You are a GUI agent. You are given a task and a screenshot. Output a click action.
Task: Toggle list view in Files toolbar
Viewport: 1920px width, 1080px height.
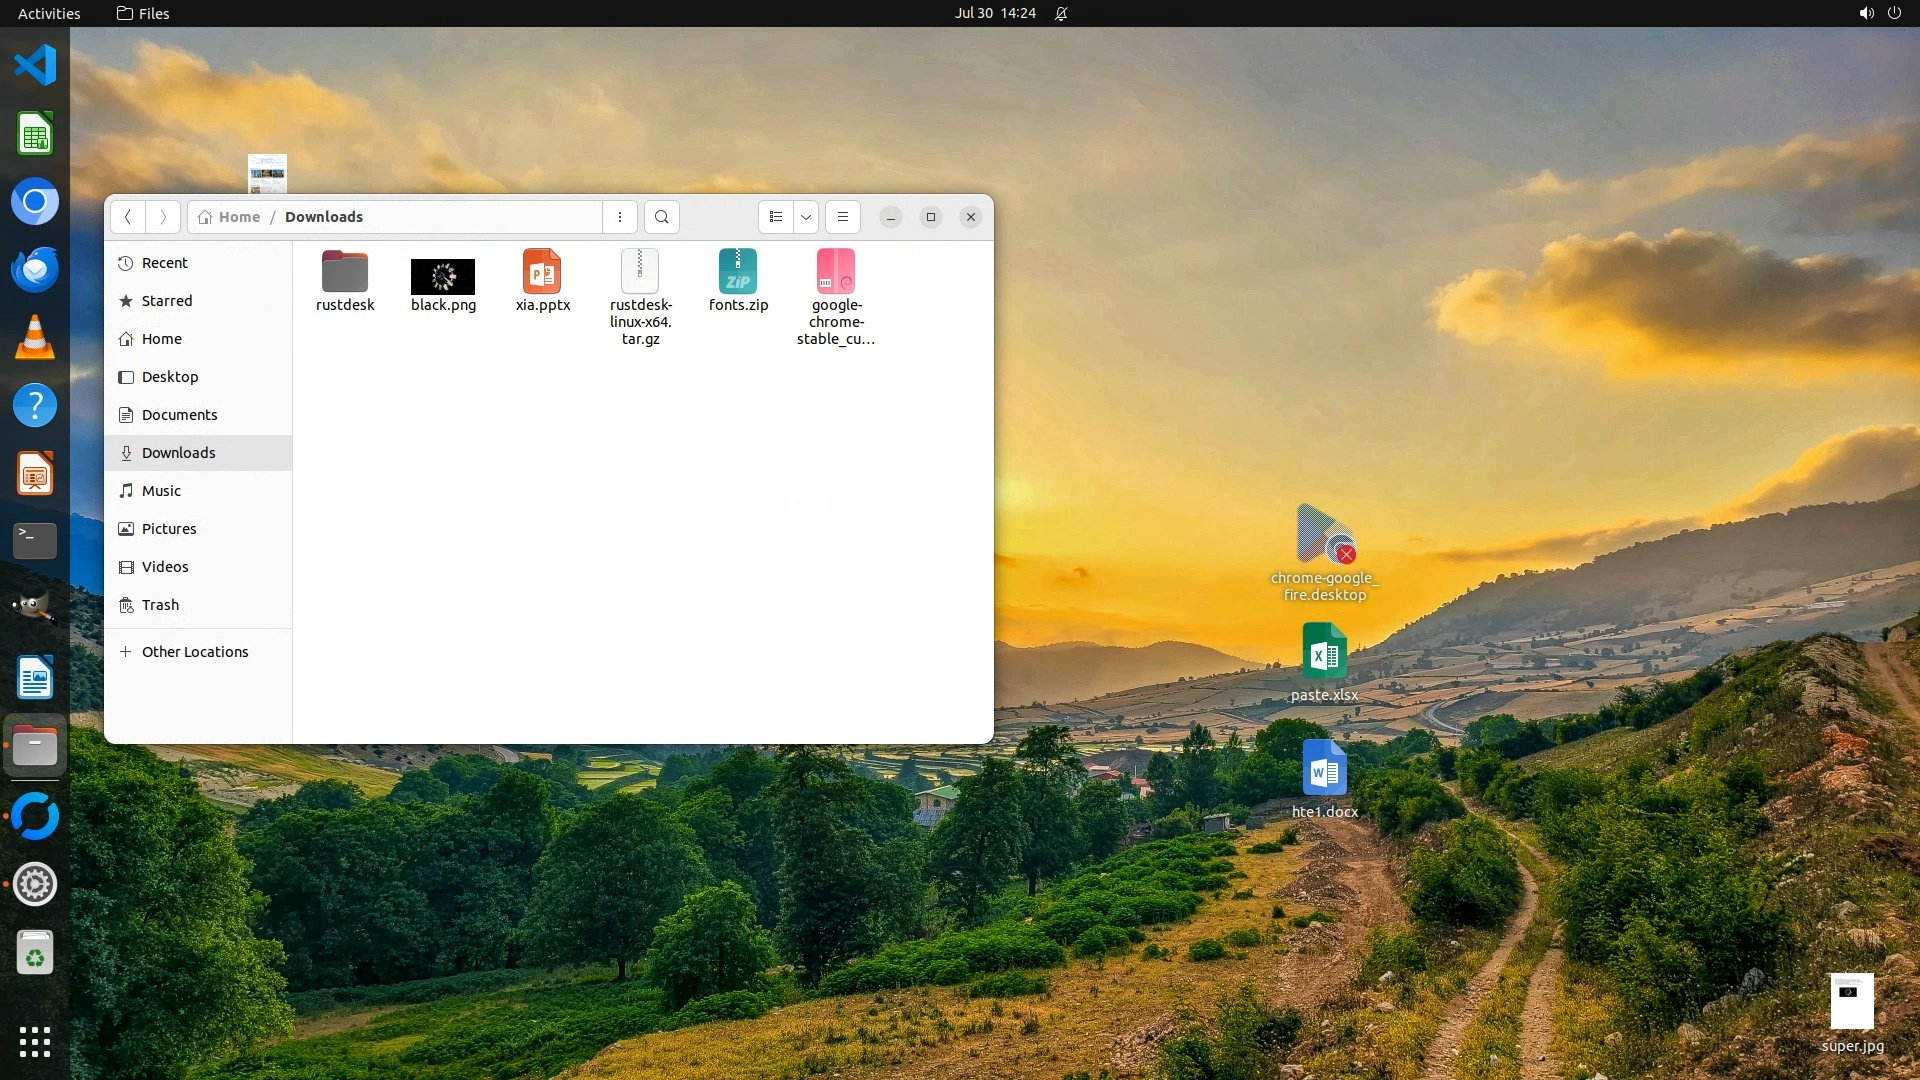pos(776,217)
